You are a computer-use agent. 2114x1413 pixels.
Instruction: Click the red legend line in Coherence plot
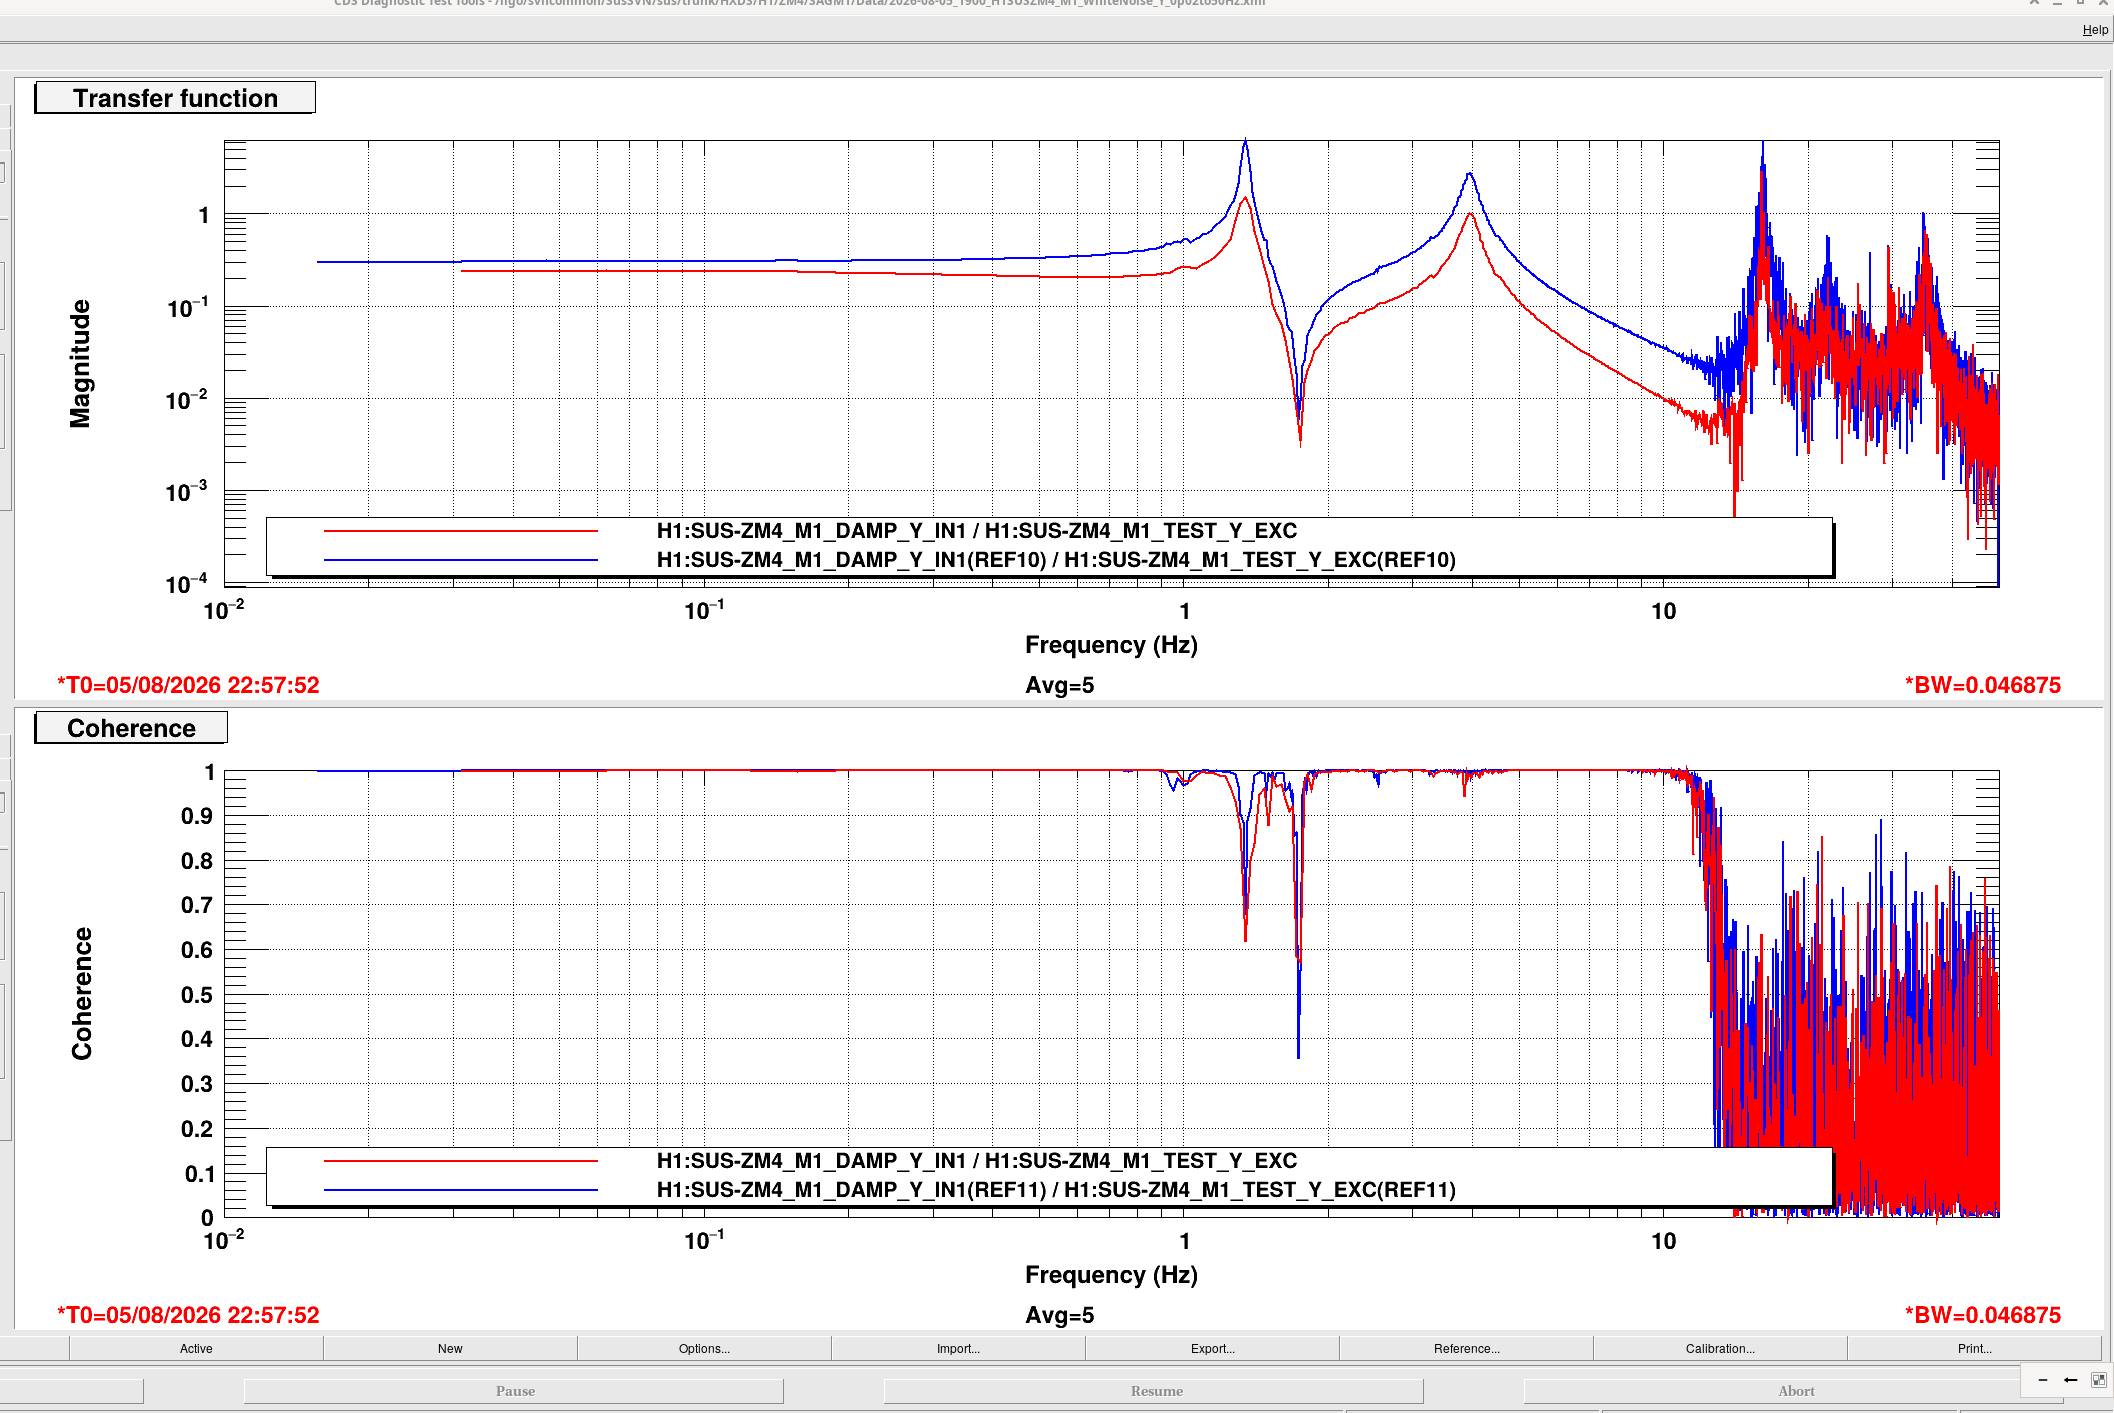[461, 1161]
